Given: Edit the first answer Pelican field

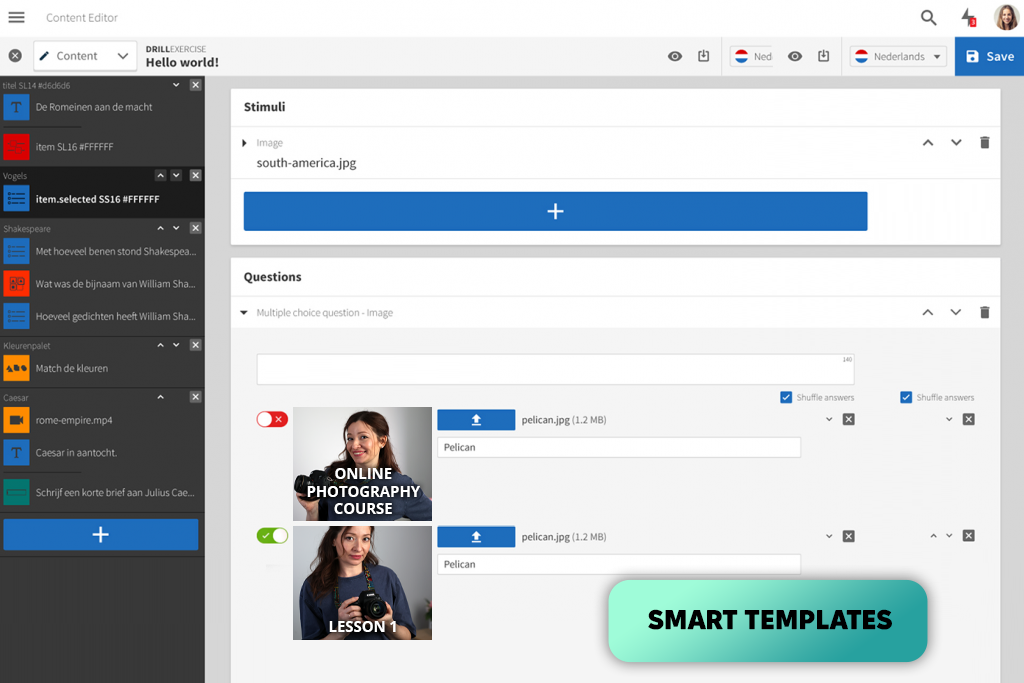Looking at the screenshot, I should 618,447.
